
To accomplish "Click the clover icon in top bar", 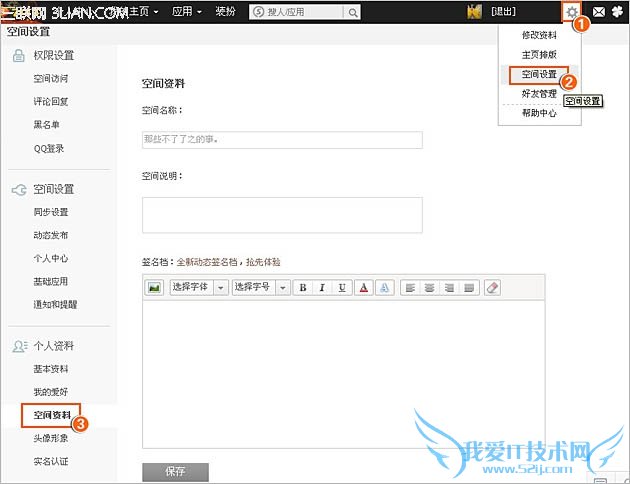I will coord(618,12).
